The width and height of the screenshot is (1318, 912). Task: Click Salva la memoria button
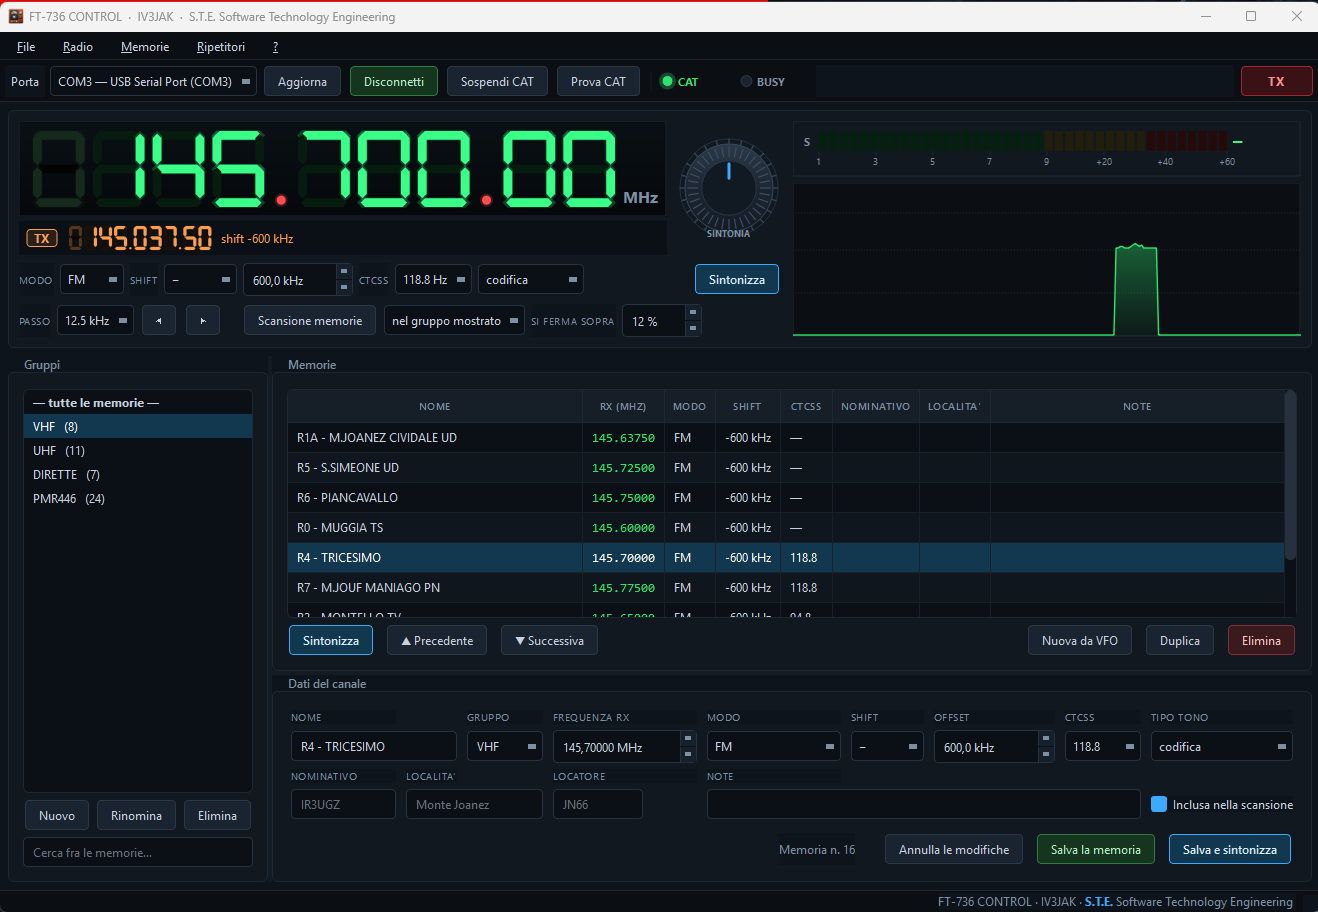point(1096,850)
